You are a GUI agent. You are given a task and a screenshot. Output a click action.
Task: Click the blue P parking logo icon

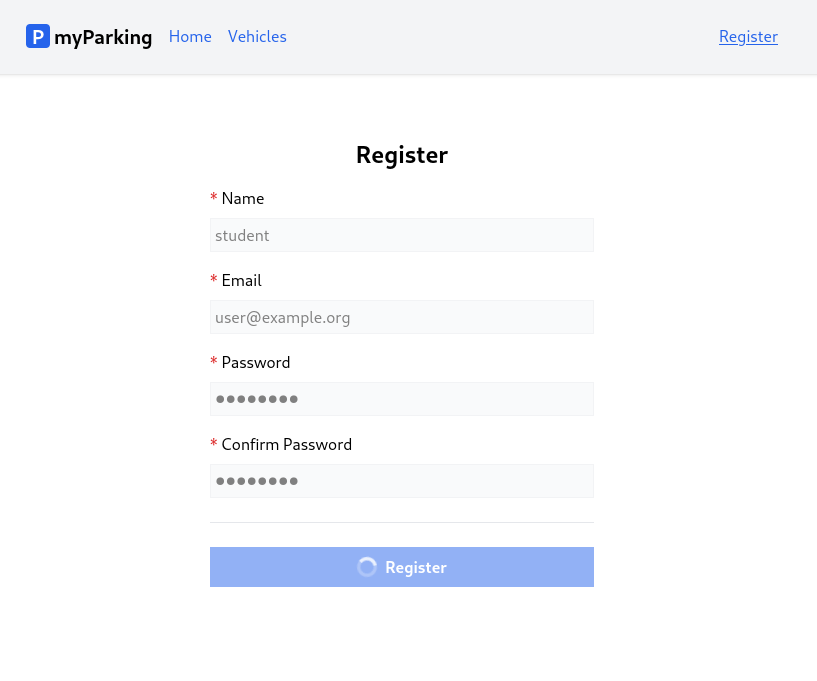38,36
